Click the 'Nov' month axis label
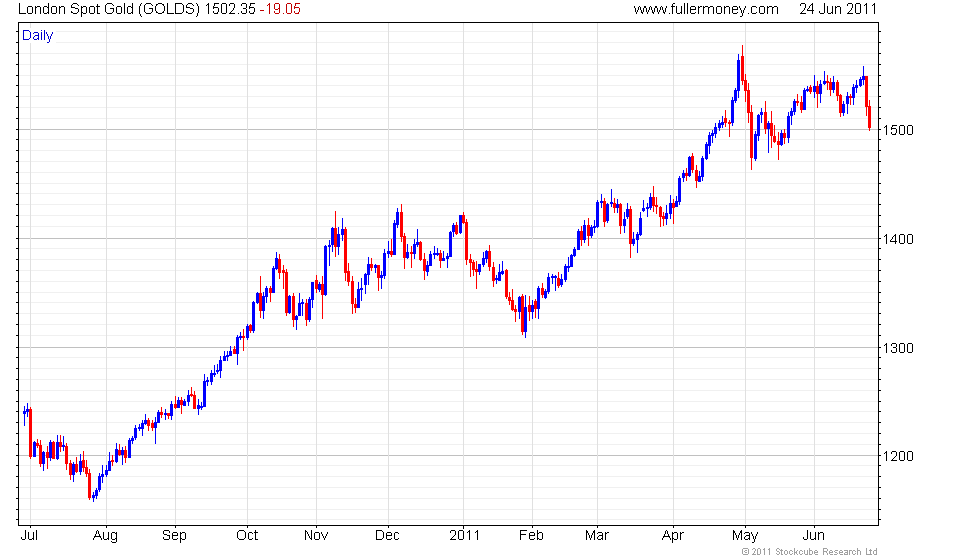 (316, 536)
